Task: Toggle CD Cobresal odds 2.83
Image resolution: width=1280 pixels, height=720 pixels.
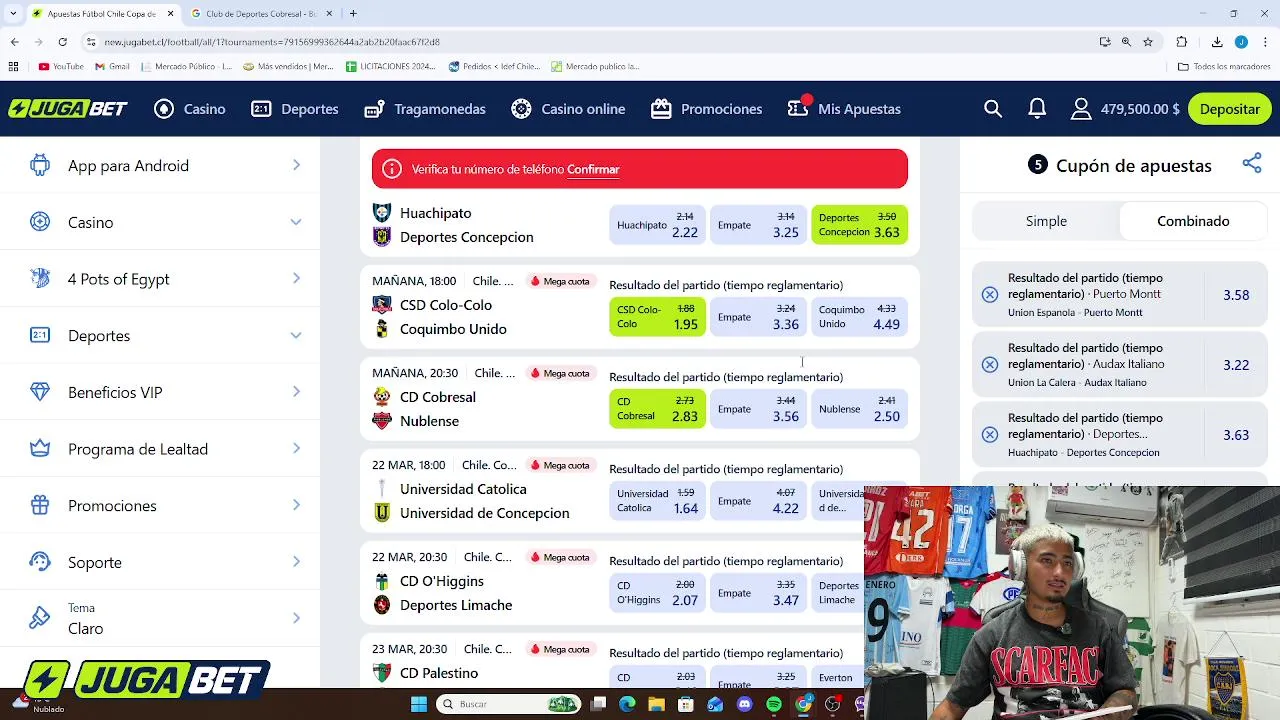Action: (x=657, y=409)
